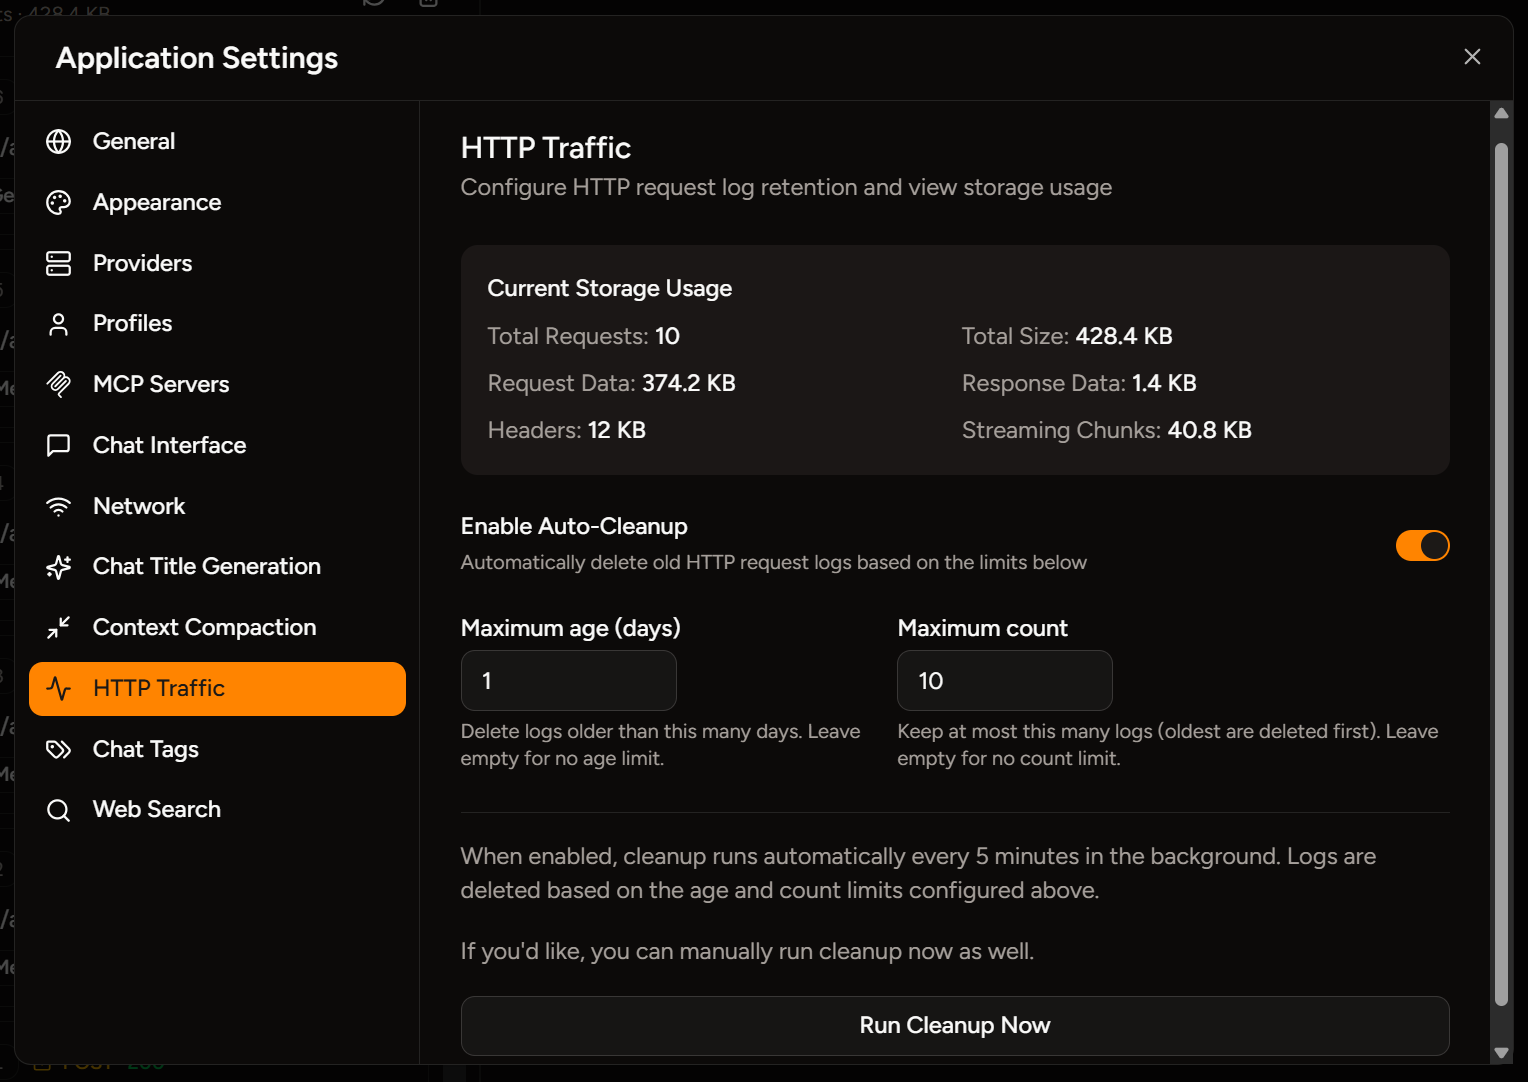The image size is (1528, 1082).
Task: Click the Providers server icon
Action: [x=59, y=263]
